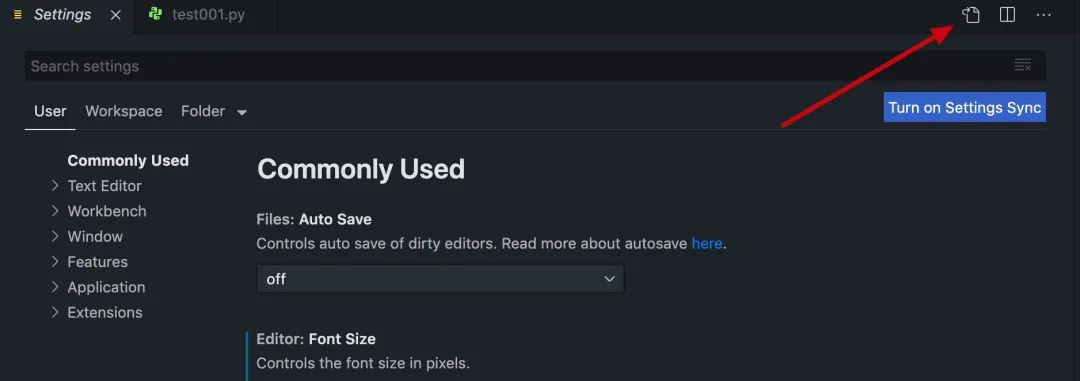Focus the Search settings field
This screenshot has width=1080, height=381.
[517, 65]
